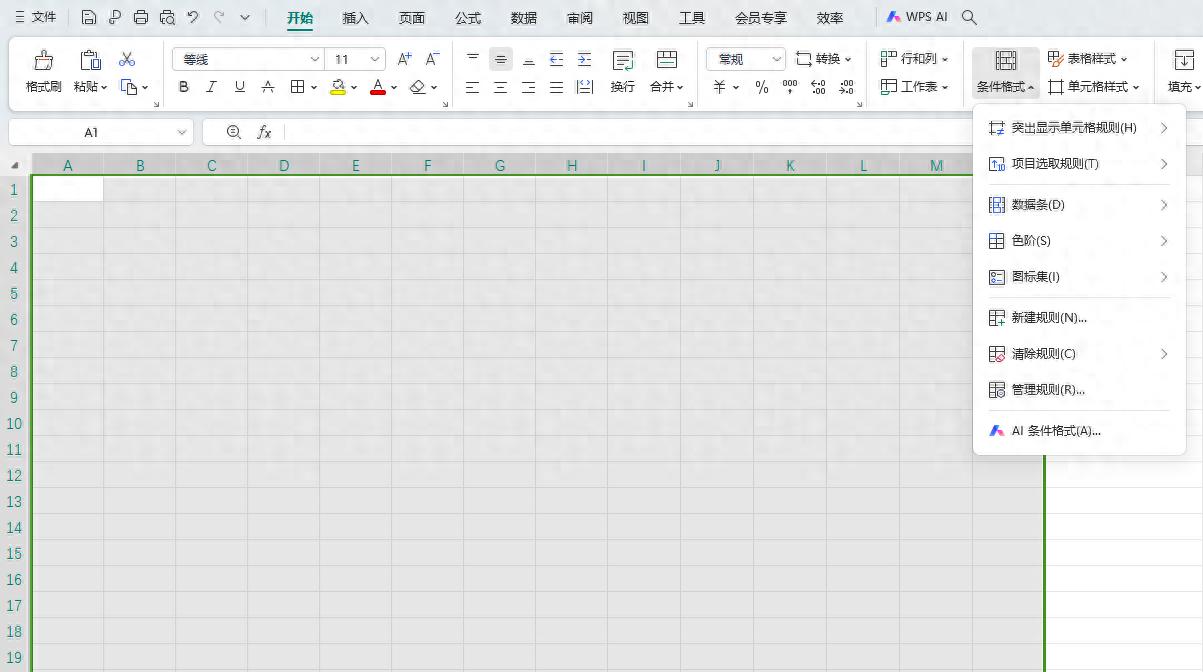Click the Percent style icon
The height and width of the screenshot is (672, 1203).
pyautogui.click(x=762, y=87)
